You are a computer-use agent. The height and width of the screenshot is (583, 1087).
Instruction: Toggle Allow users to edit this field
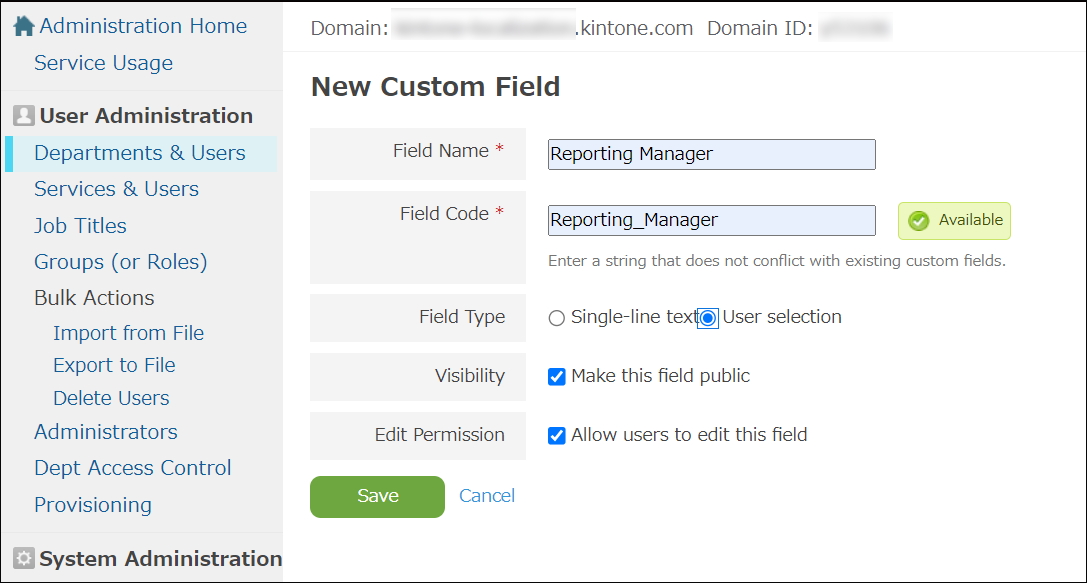(x=557, y=435)
